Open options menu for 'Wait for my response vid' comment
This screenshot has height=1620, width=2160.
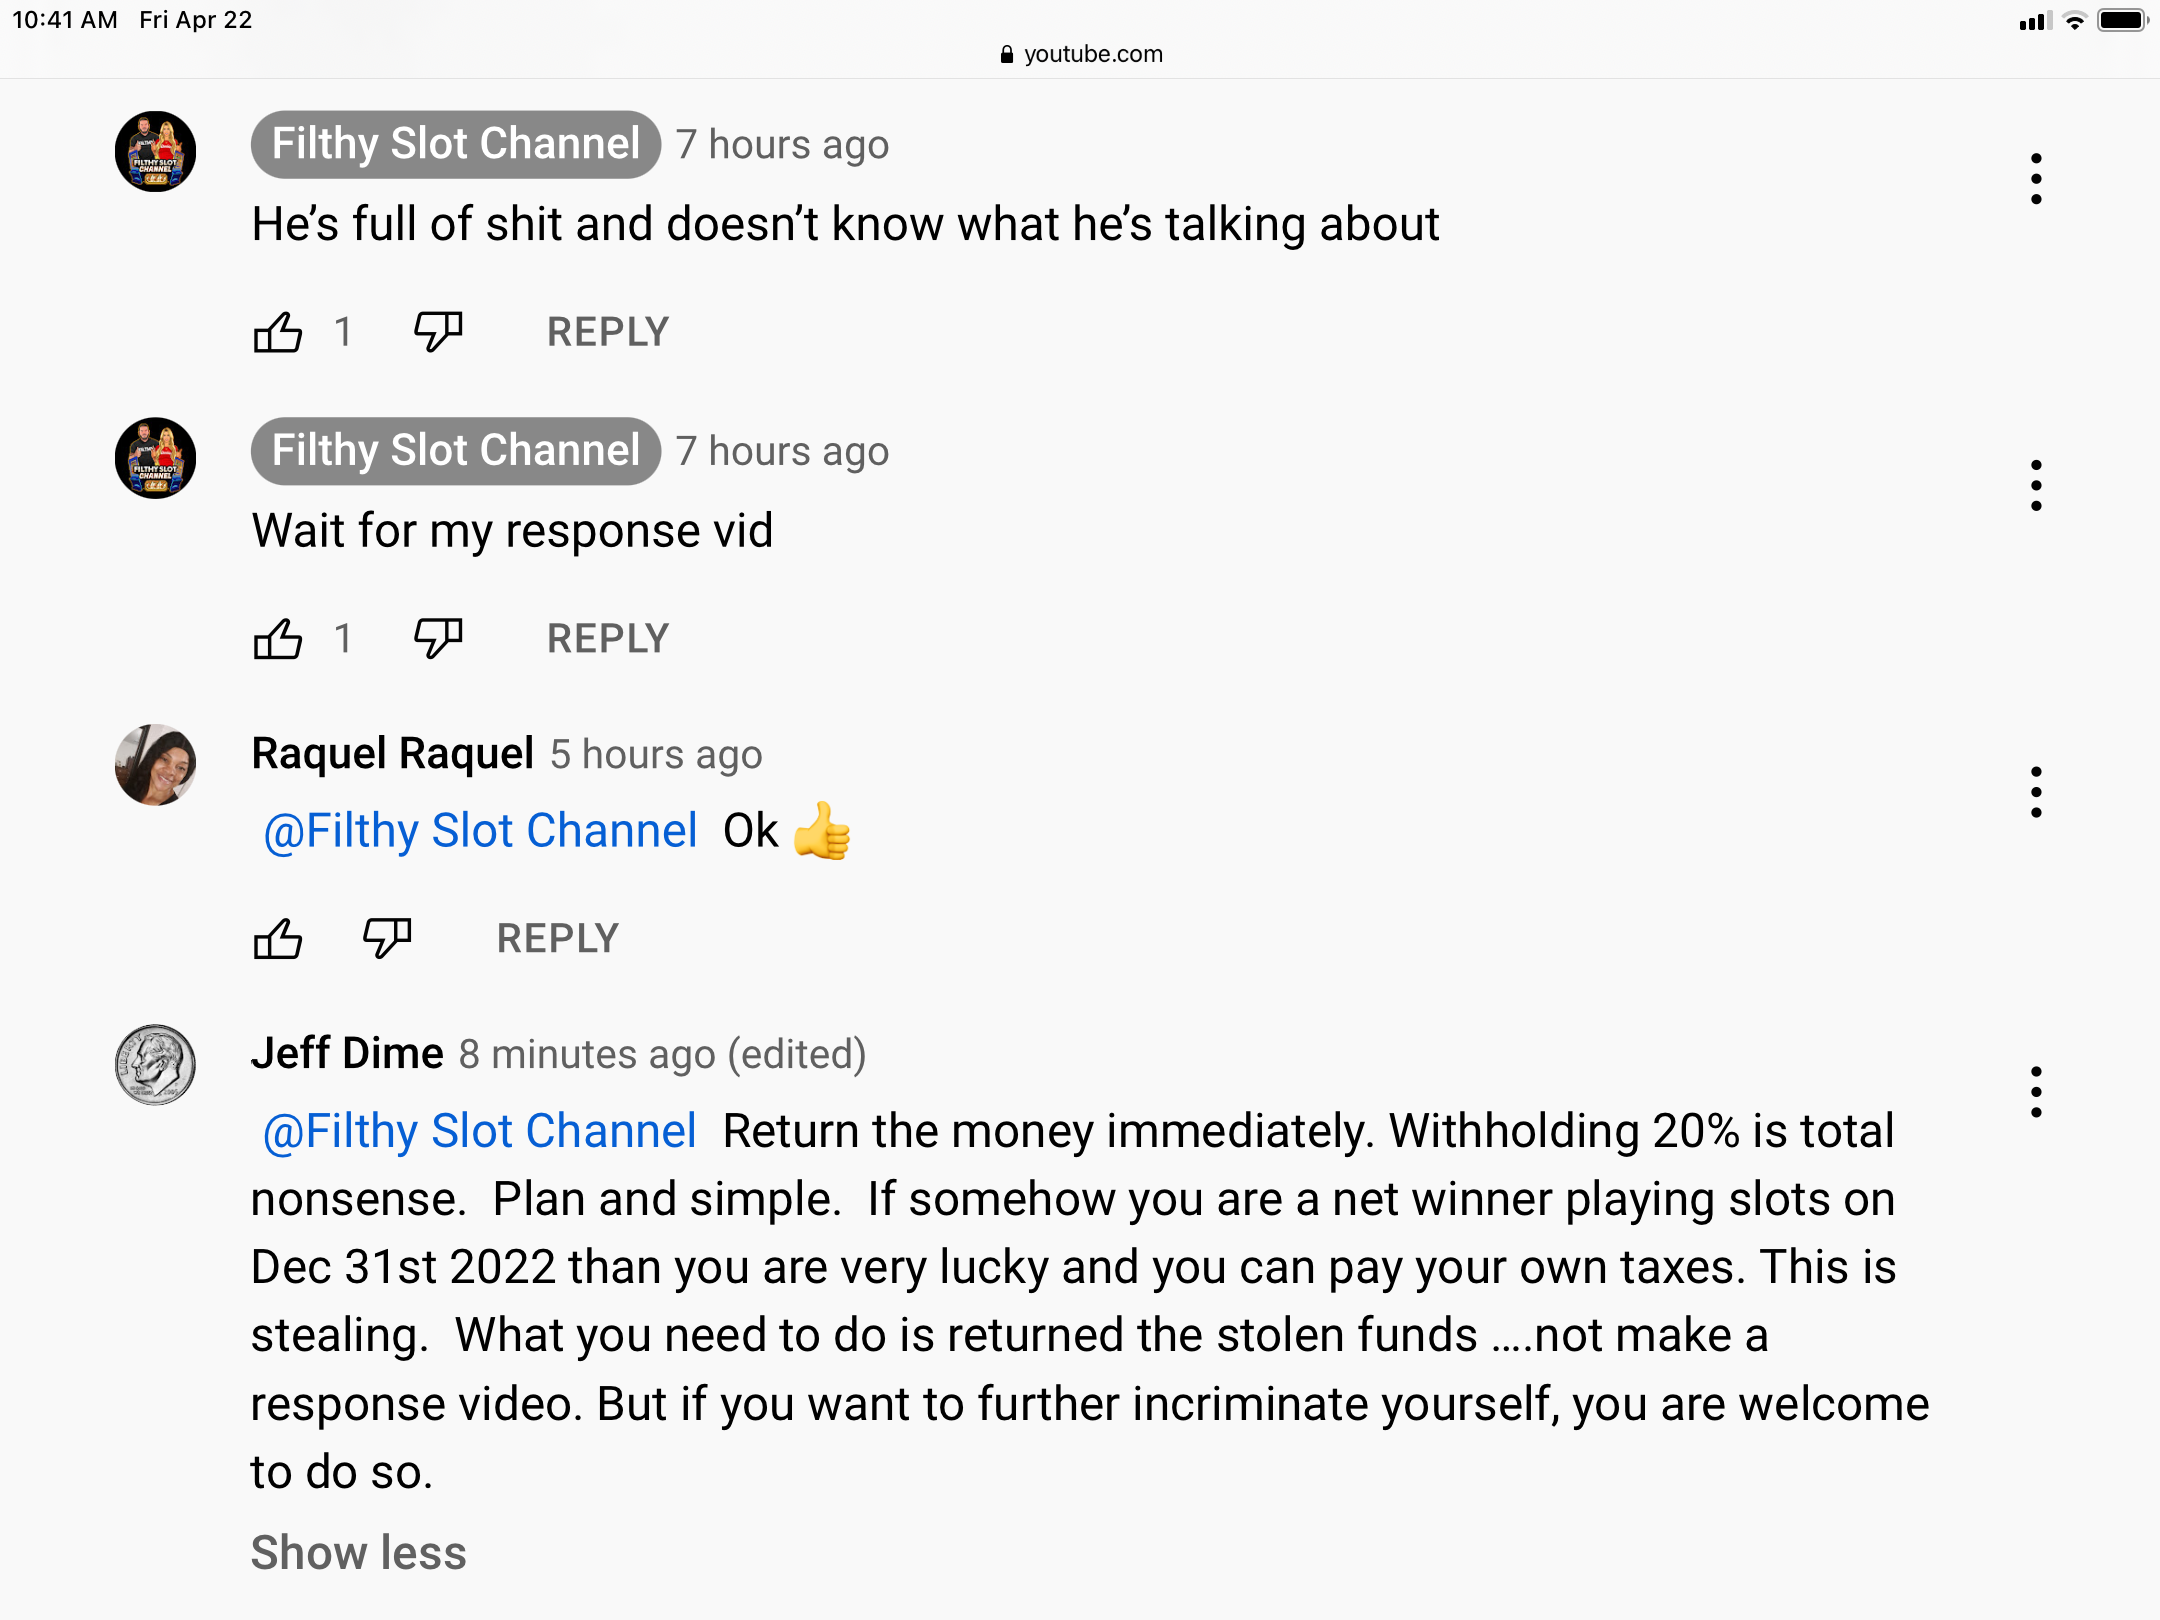point(2036,486)
